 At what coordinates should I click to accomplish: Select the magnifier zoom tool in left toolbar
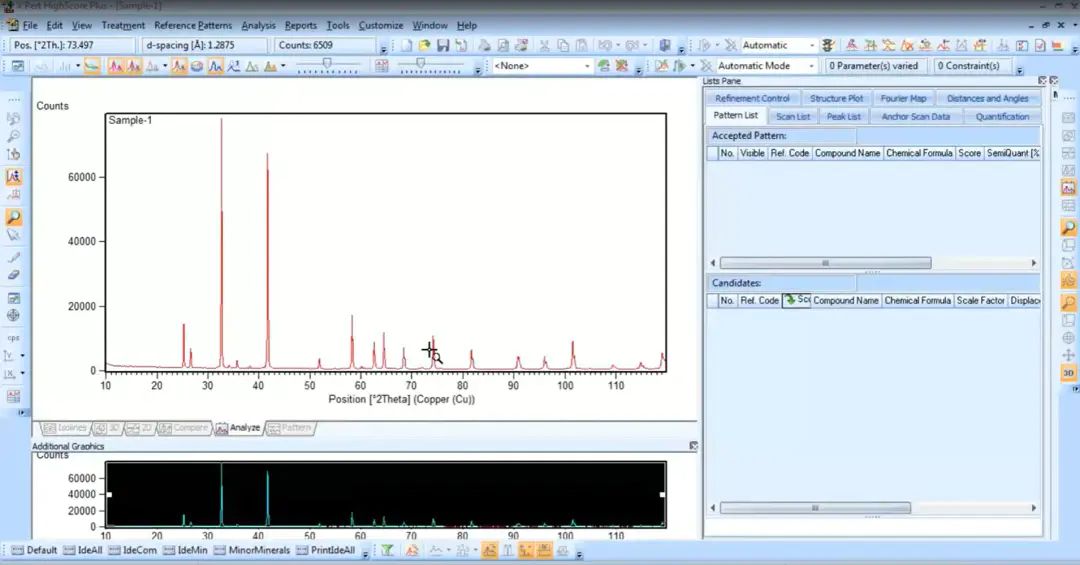14,217
